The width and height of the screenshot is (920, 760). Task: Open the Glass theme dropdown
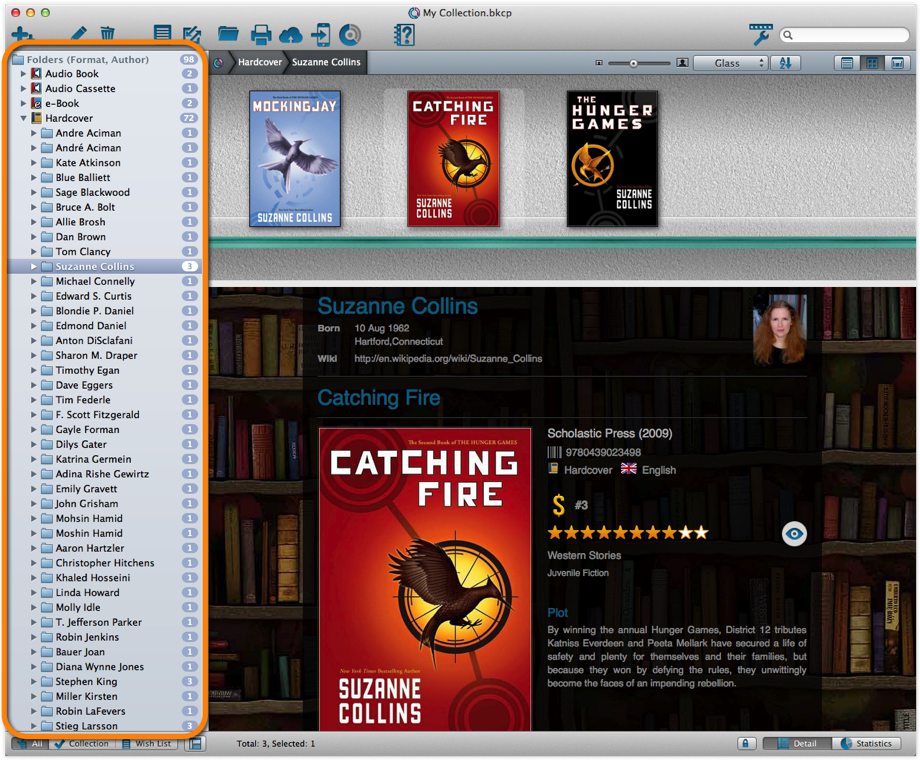tap(730, 63)
